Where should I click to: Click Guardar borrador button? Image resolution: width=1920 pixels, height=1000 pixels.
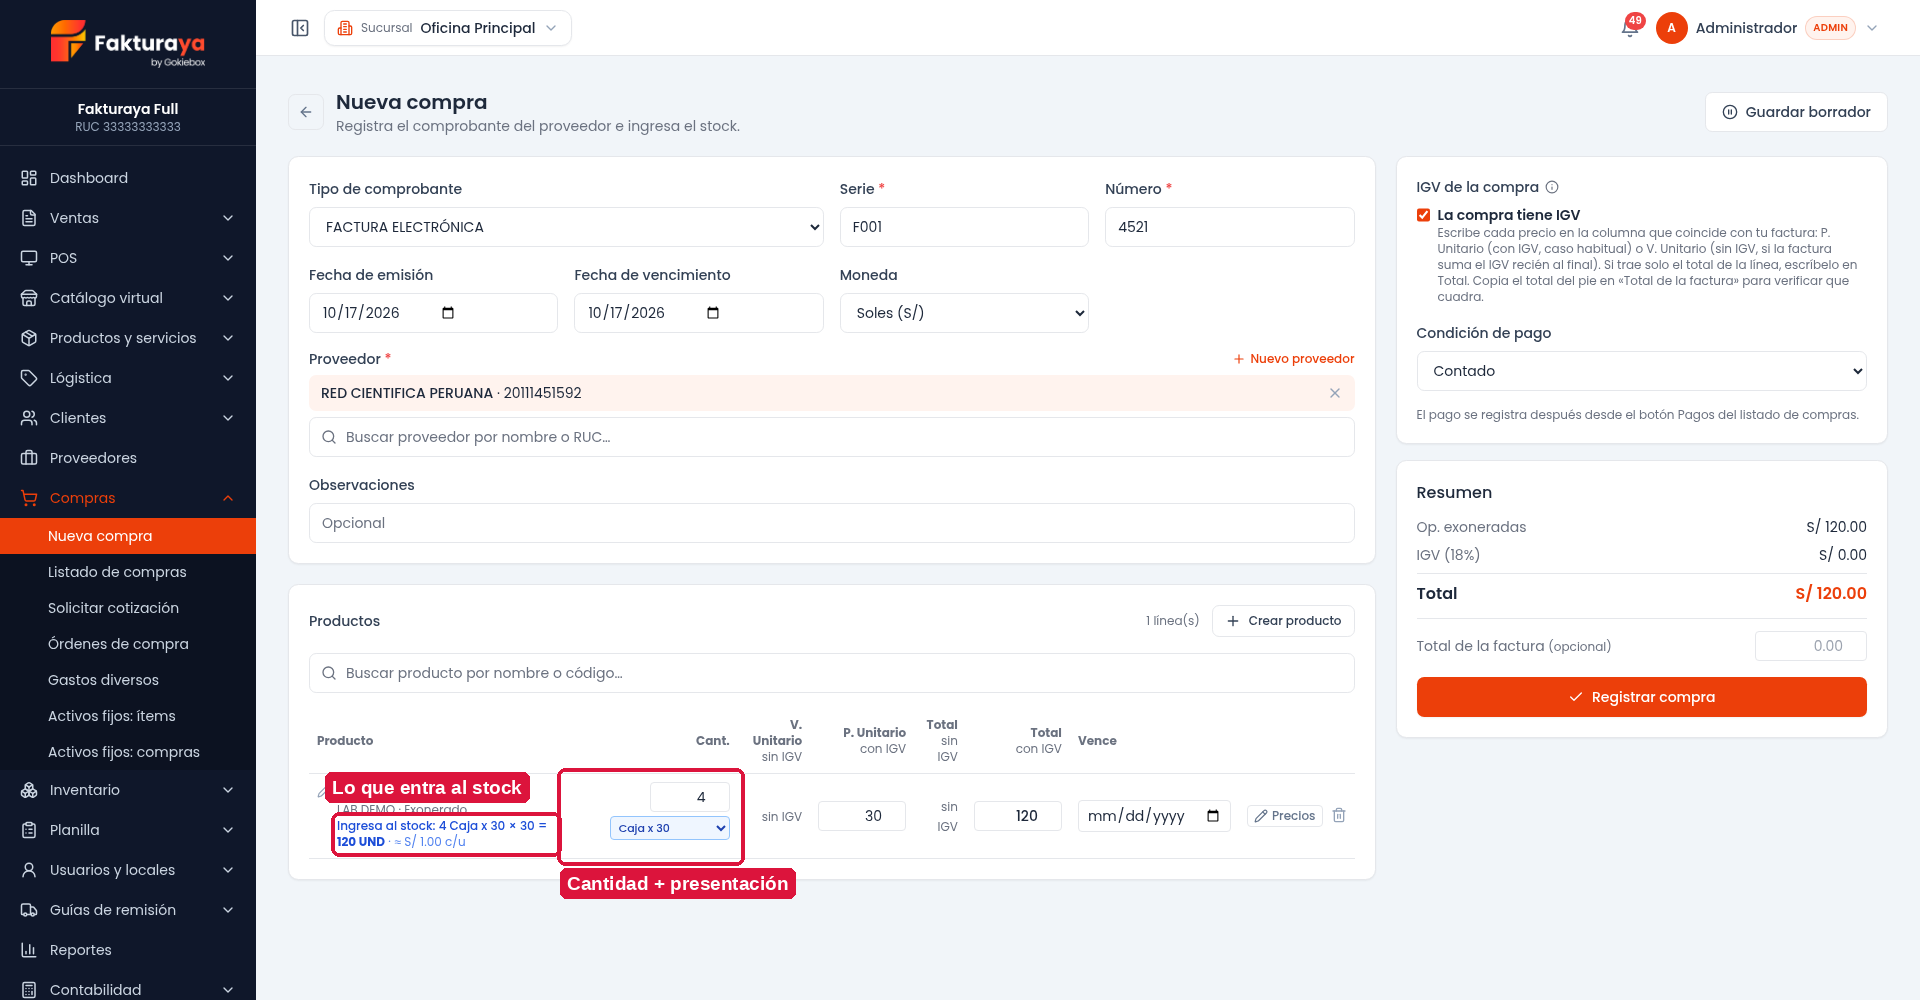point(1796,112)
